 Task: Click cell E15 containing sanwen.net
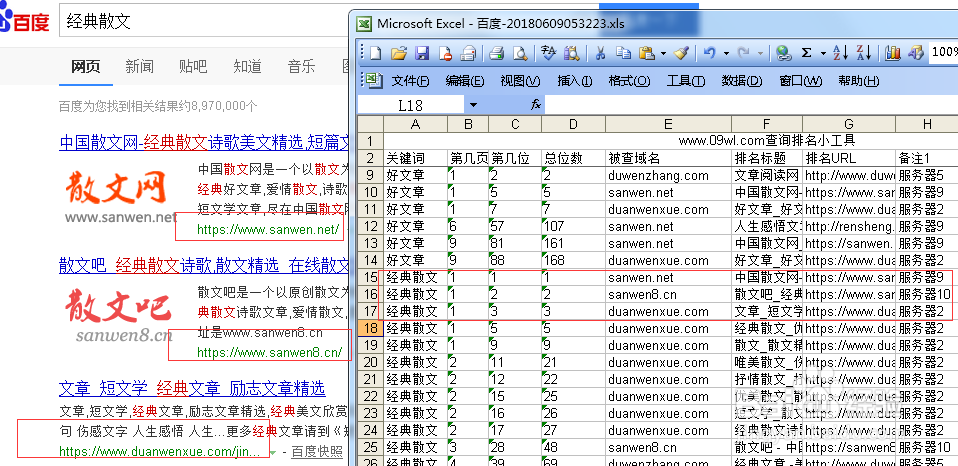click(668, 277)
